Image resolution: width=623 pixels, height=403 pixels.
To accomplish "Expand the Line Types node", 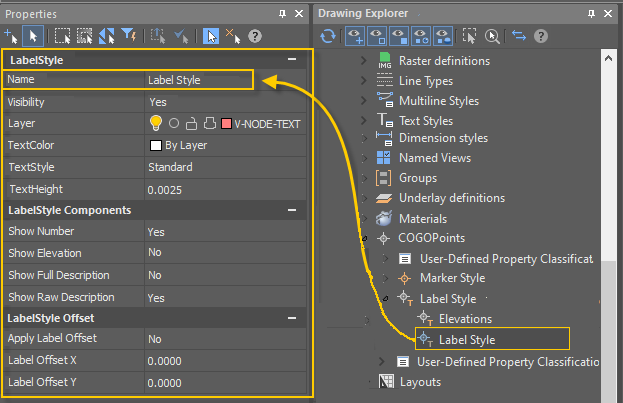I will (x=364, y=80).
